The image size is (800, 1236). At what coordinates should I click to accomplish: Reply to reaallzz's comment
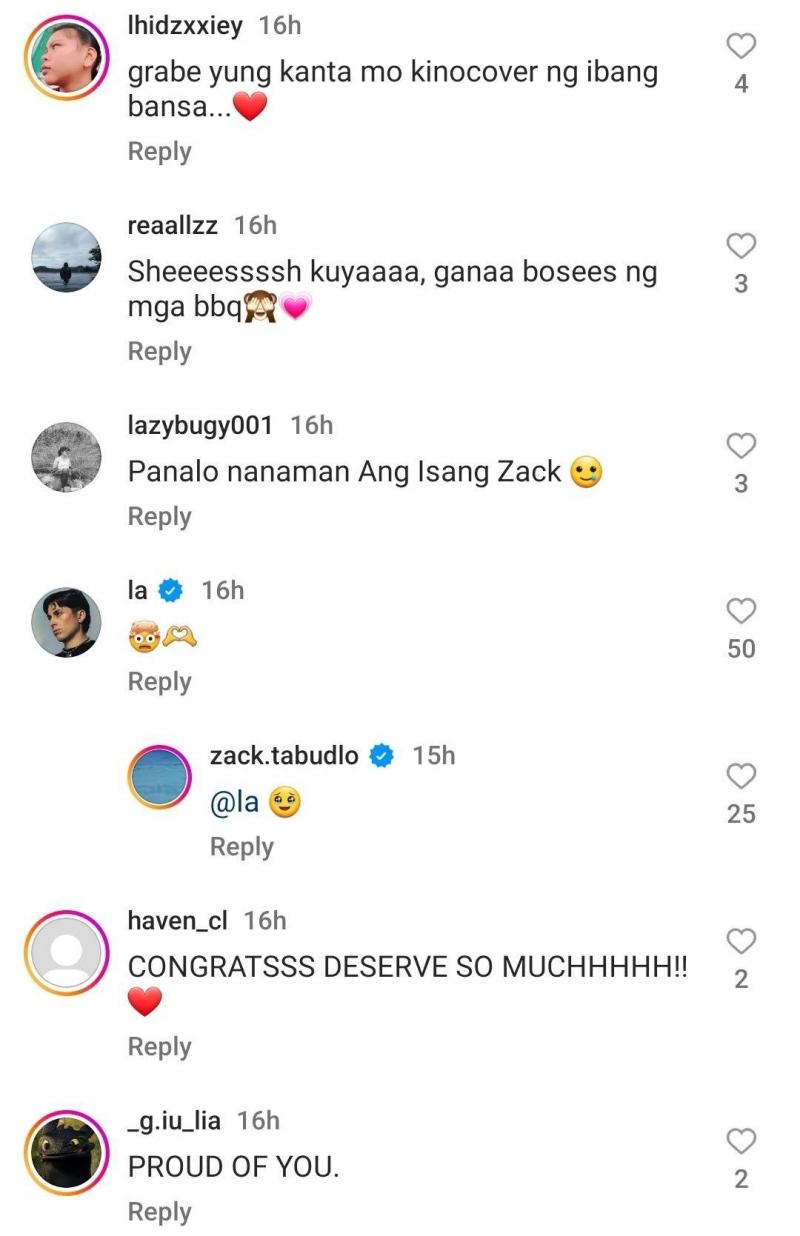(159, 352)
